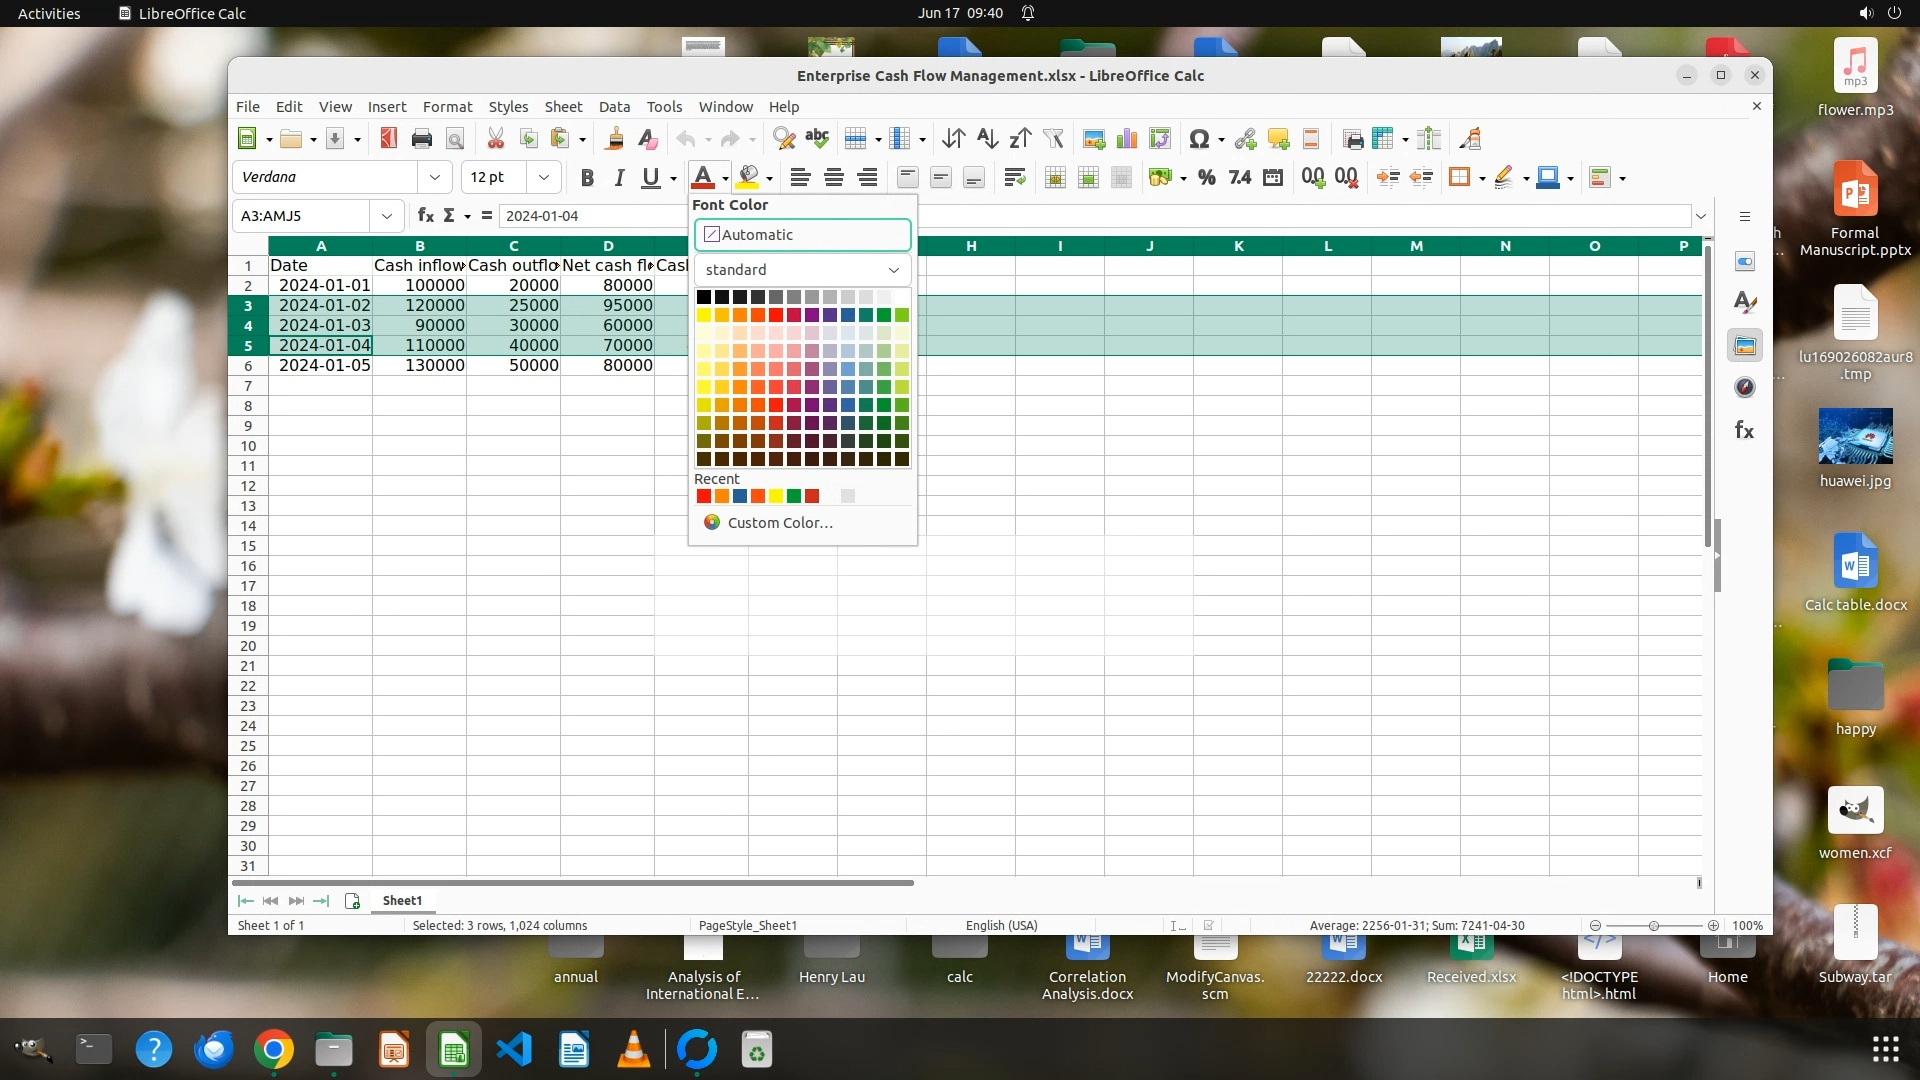Open the Insert Chart tool
Image resolution: width=1920 pixels, height=1080 pixels.
coord(1127,139)
